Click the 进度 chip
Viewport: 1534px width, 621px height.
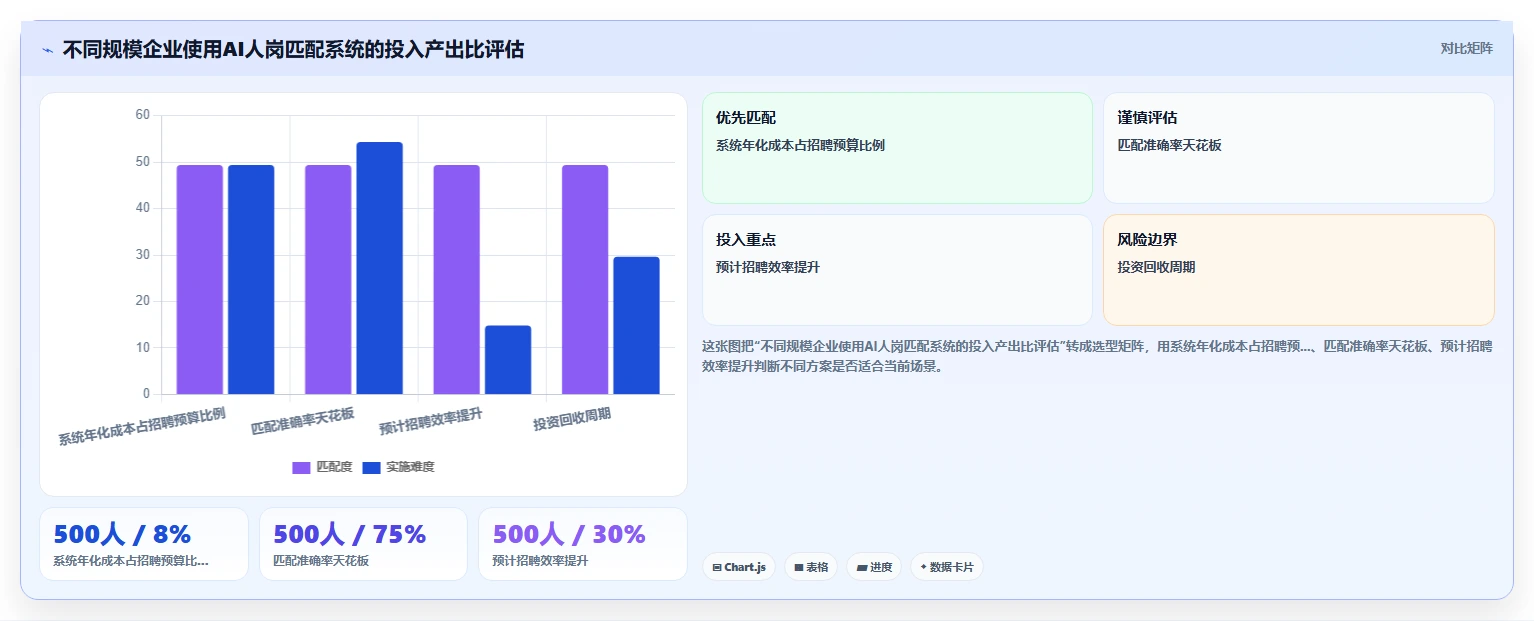[874, 567]
